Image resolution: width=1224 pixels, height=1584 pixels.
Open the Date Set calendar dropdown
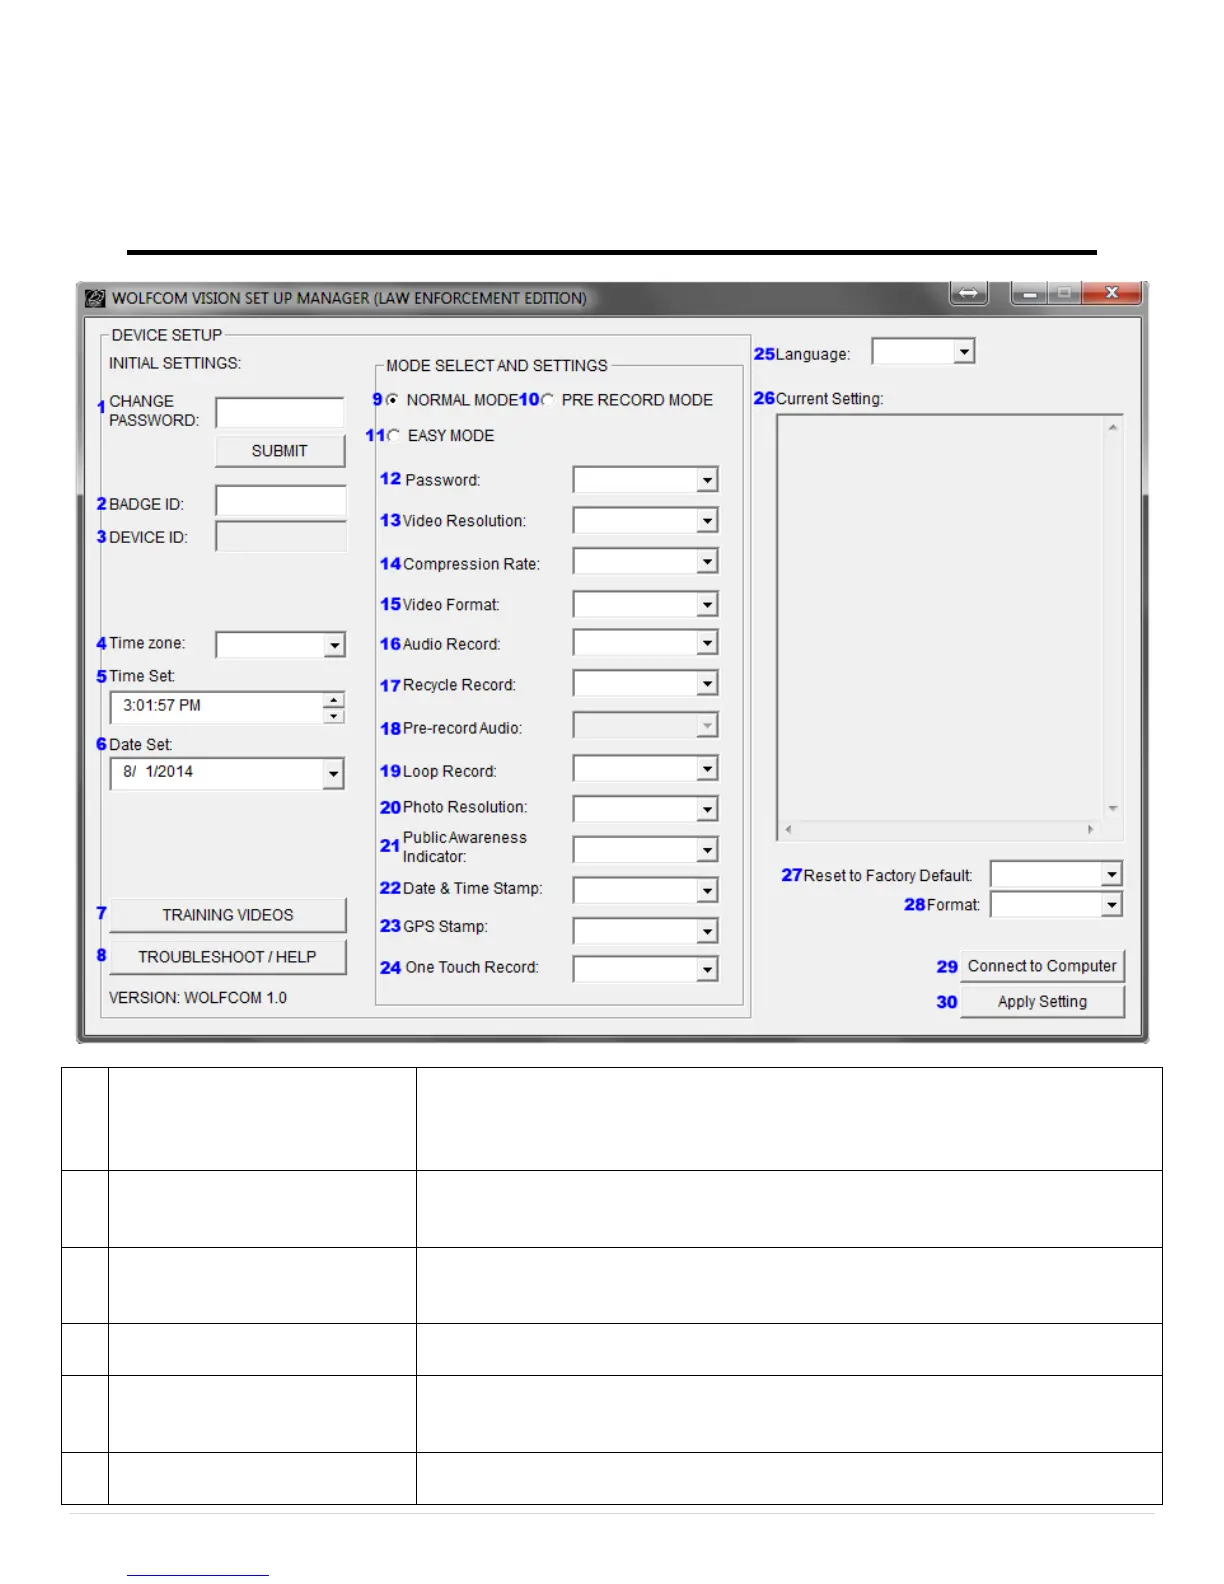point(333,774)
